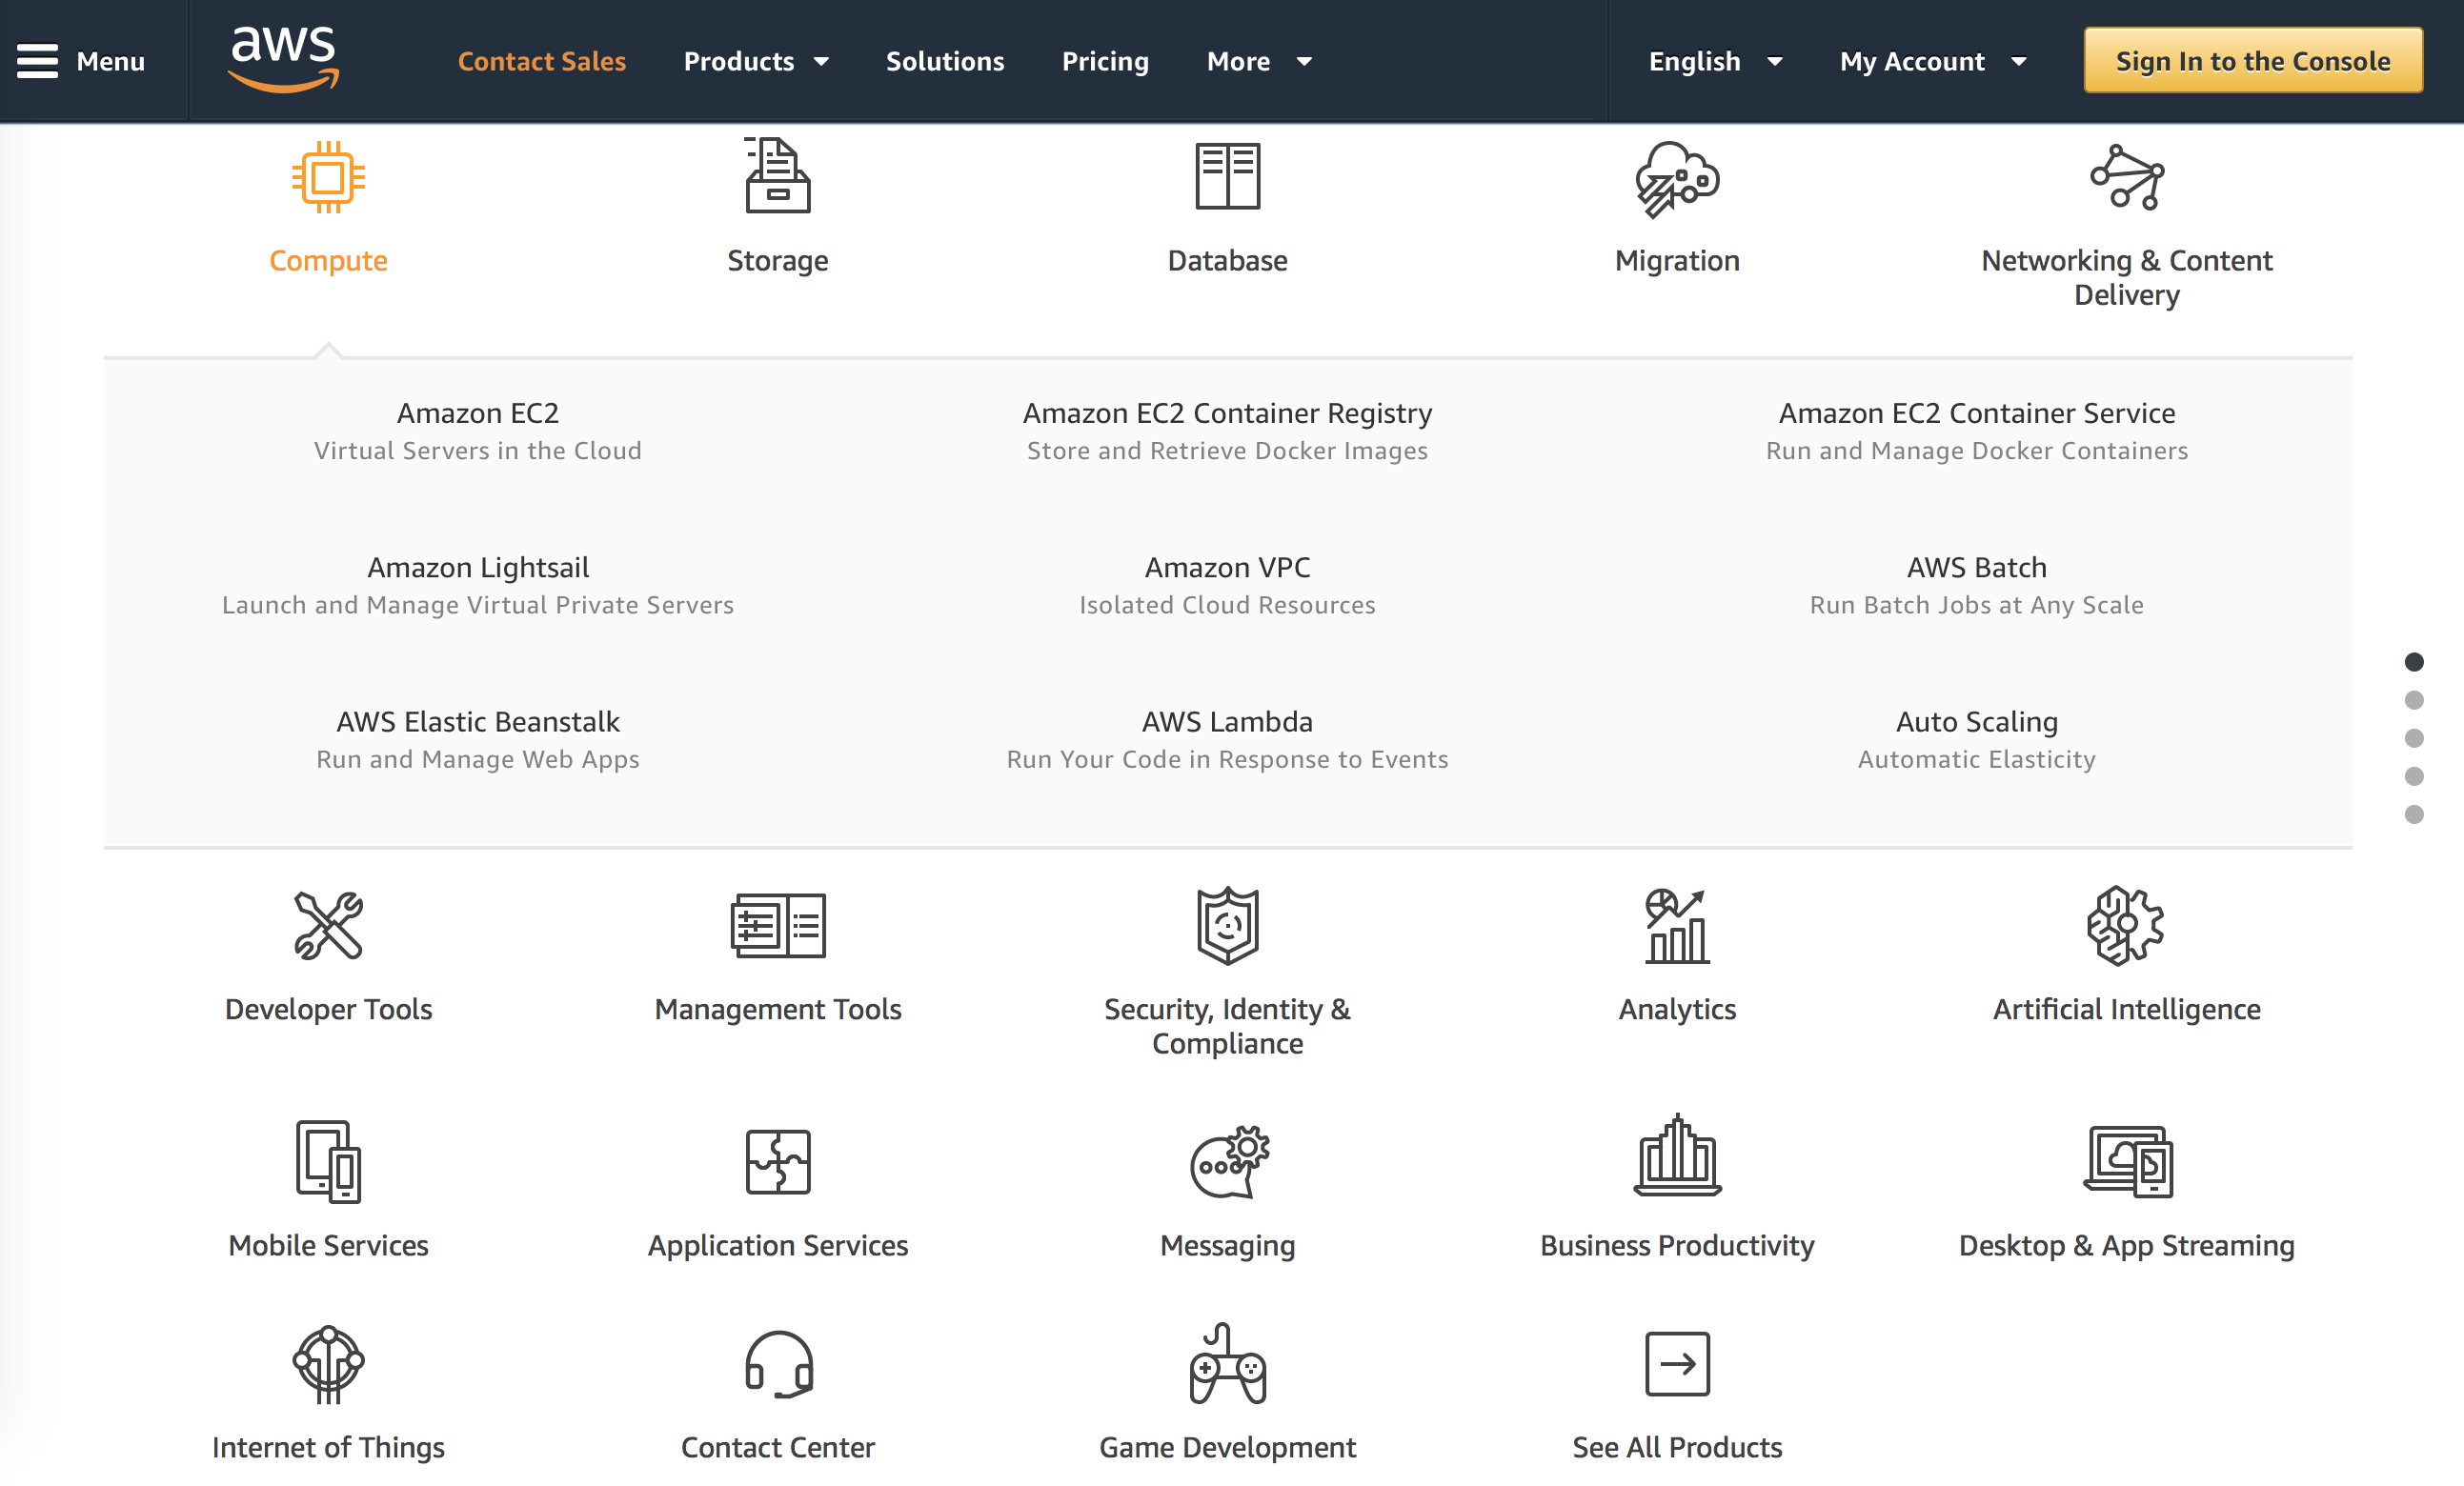Select the Compute category icon
2464x1486 pixels.
tap(327, 180)
